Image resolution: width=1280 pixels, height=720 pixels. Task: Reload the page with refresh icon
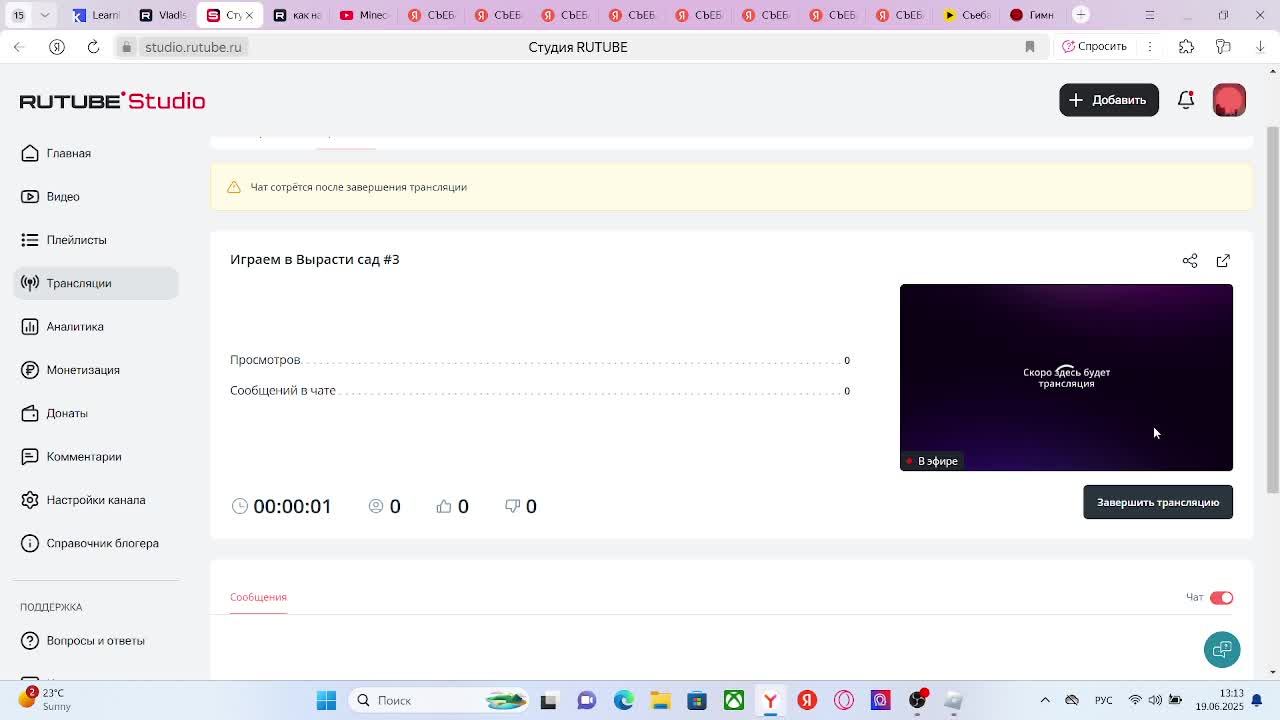[x=93, y=47]
